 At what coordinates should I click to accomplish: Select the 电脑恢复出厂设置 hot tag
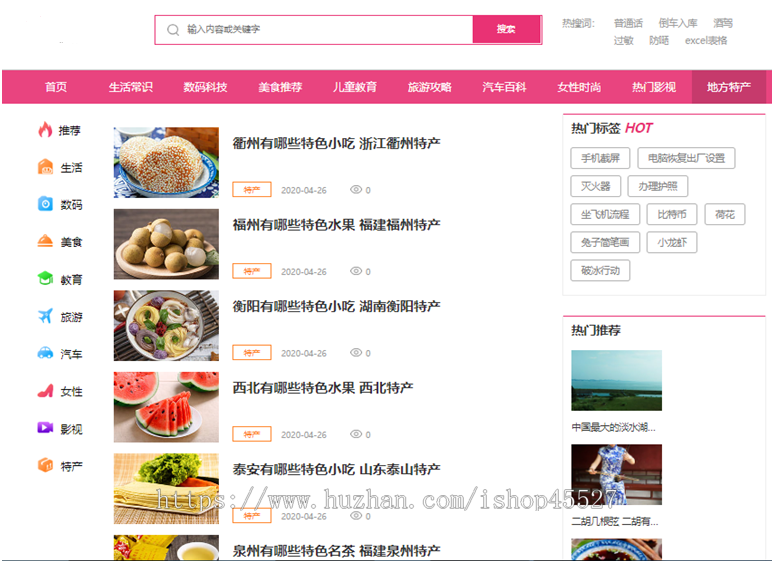pyautogui.click(x=686, y=158)
